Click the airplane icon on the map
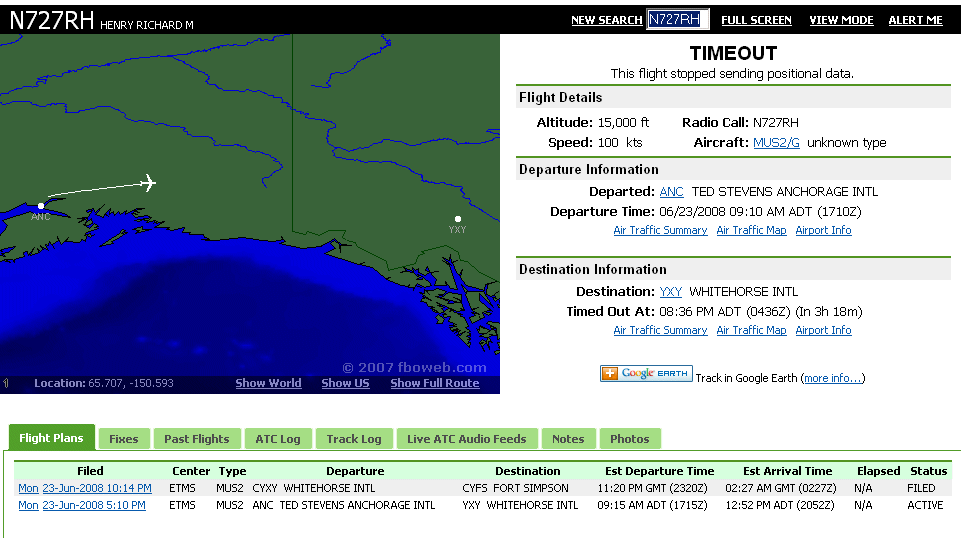 click(x=148, y=183)
